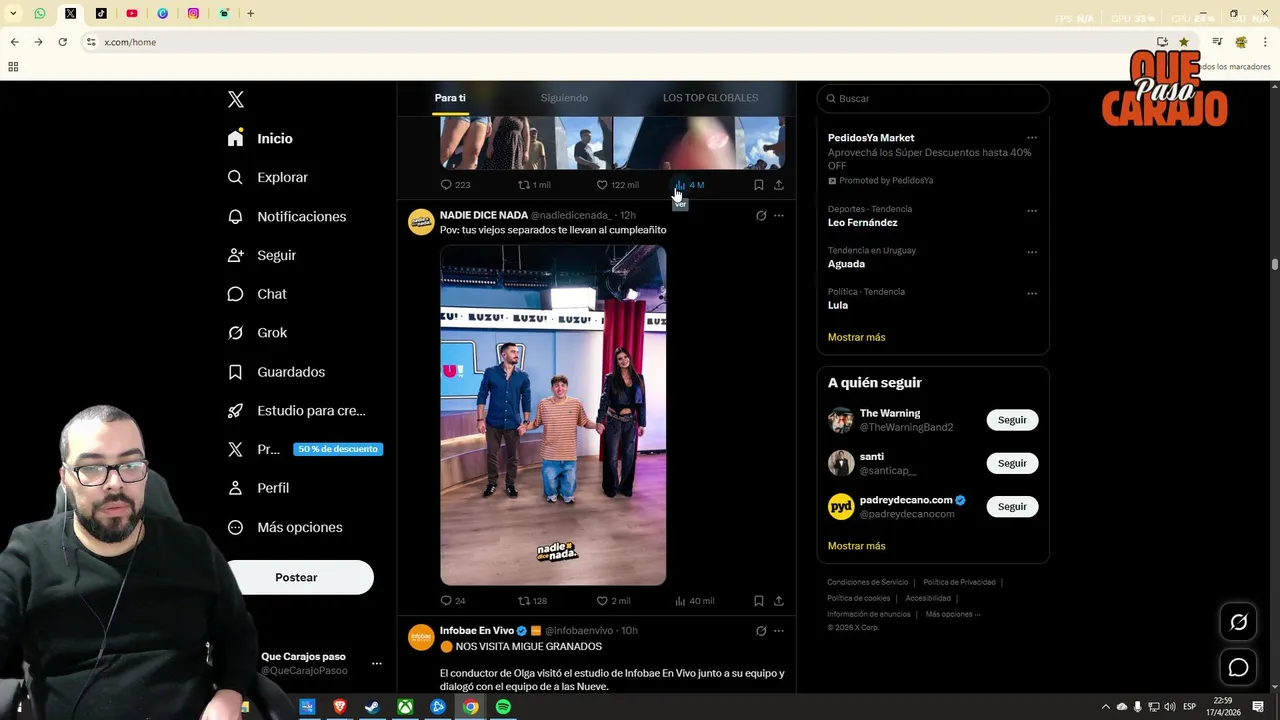Switch to the LOS TOP GLOBALES tab
Image resolution: width=1280 pixels, height=720 pixels.
[710, 98]
